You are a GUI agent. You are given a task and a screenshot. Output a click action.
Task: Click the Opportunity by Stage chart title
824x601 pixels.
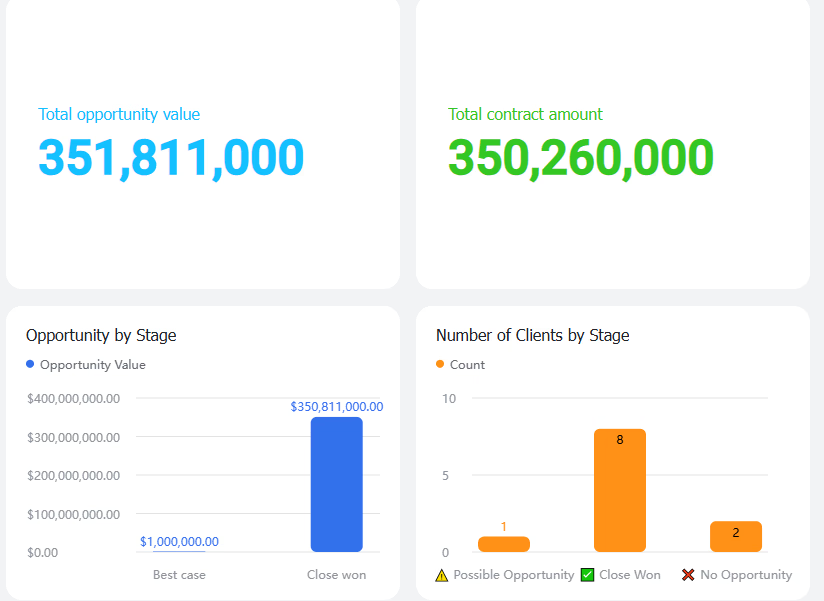101,335
